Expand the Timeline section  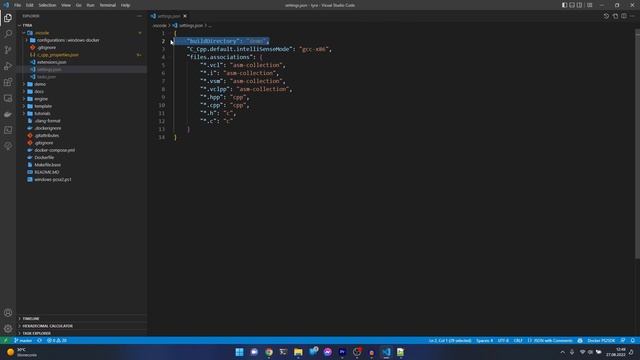(x=82, y=318)
